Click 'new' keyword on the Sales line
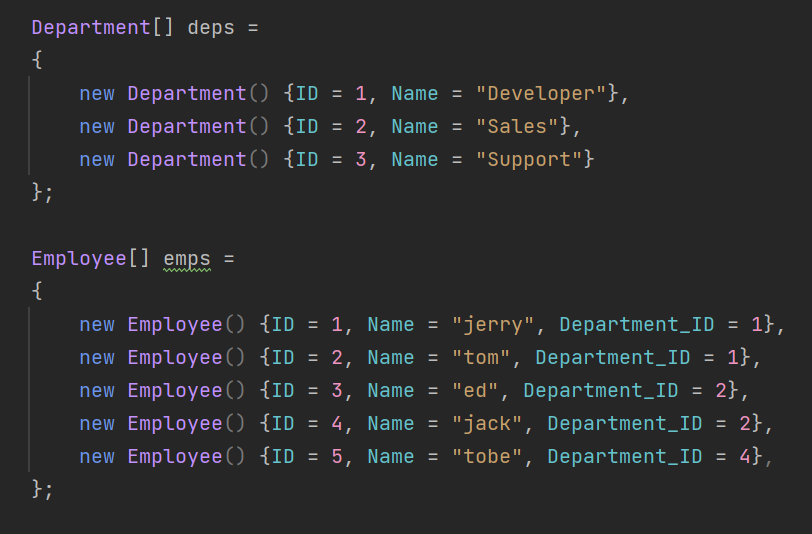This screenshot has height=534, width=812. point(97,127)
